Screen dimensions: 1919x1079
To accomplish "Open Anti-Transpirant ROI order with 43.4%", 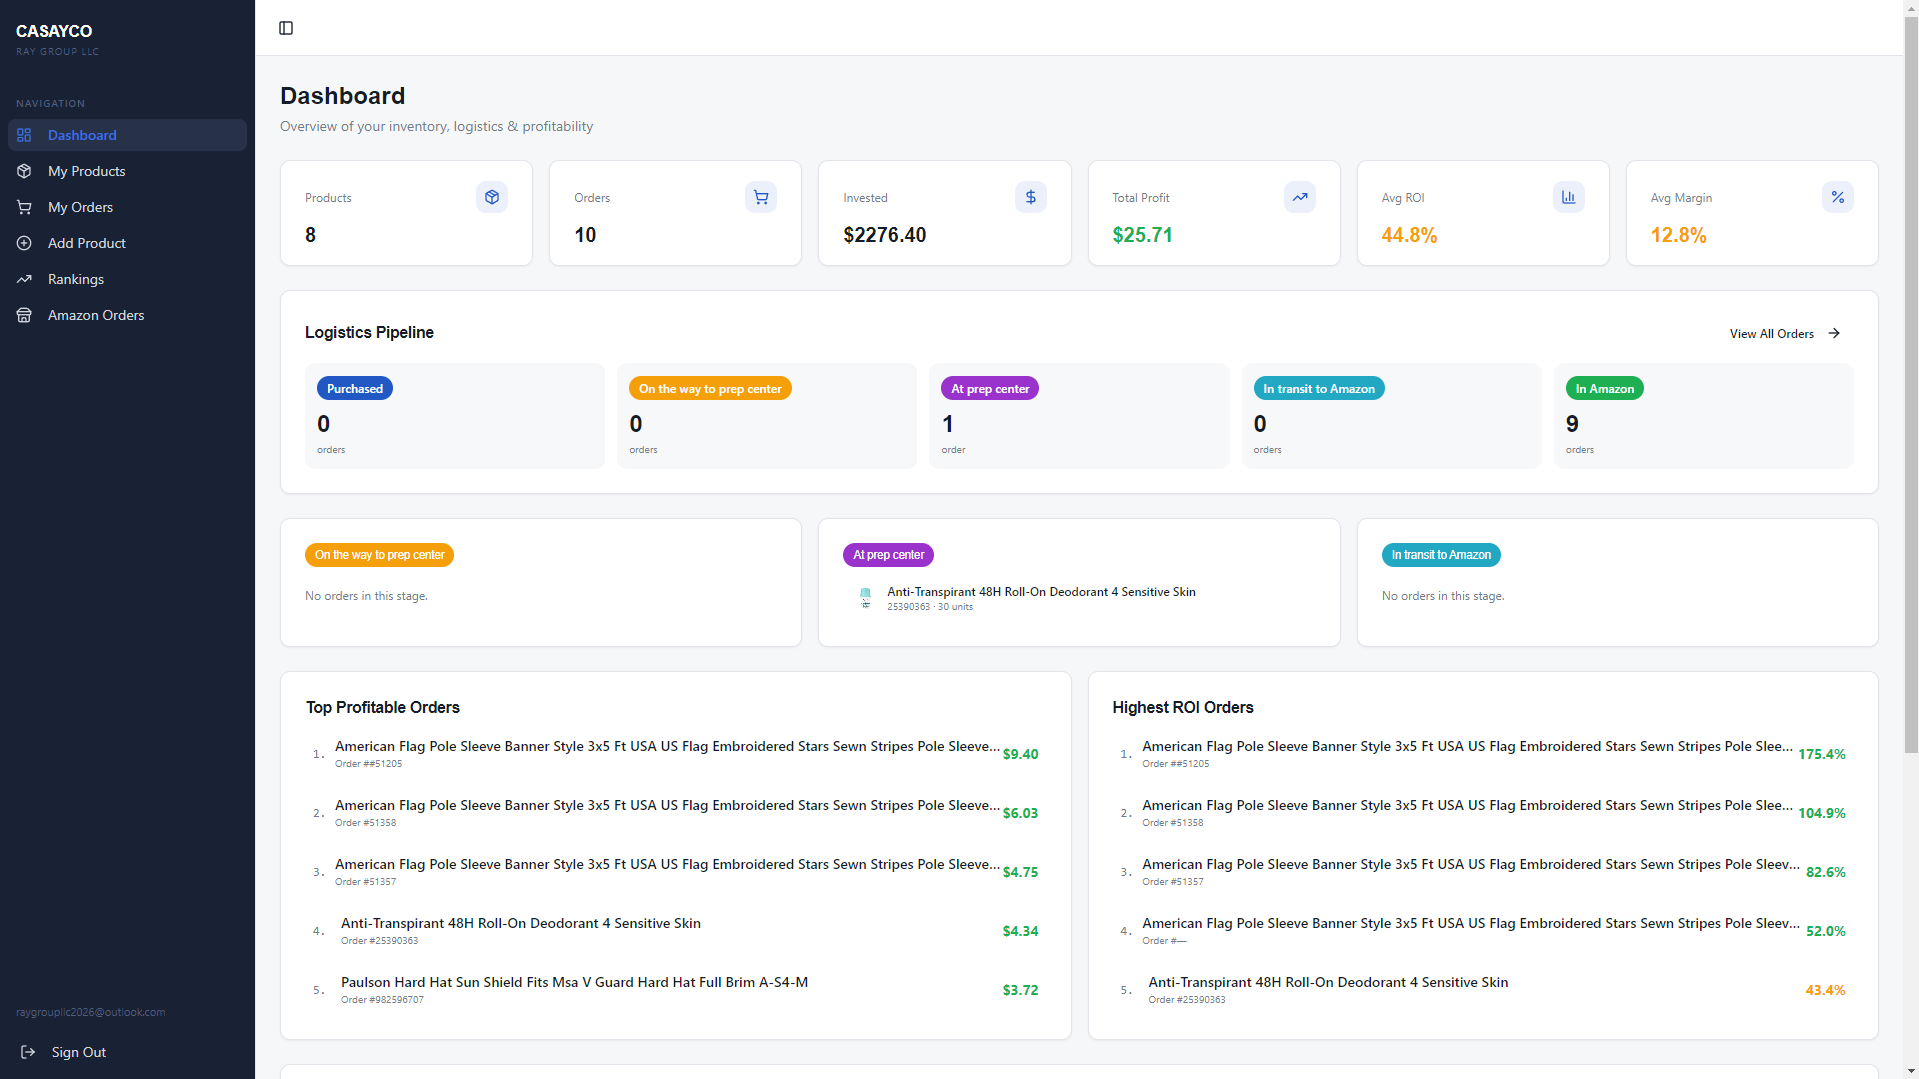I will 1483,990.
